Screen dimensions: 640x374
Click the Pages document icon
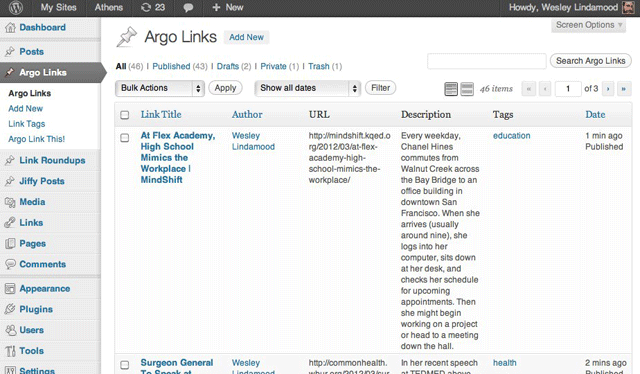pos(10,244)
